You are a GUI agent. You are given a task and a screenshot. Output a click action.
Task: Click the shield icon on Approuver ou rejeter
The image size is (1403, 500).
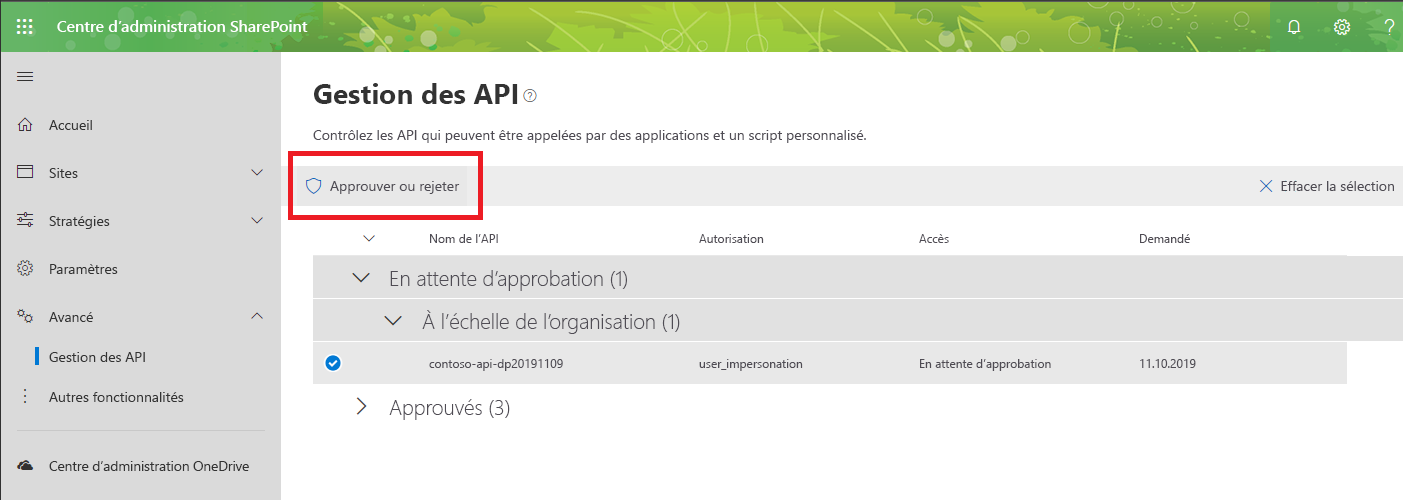(313, 186)
